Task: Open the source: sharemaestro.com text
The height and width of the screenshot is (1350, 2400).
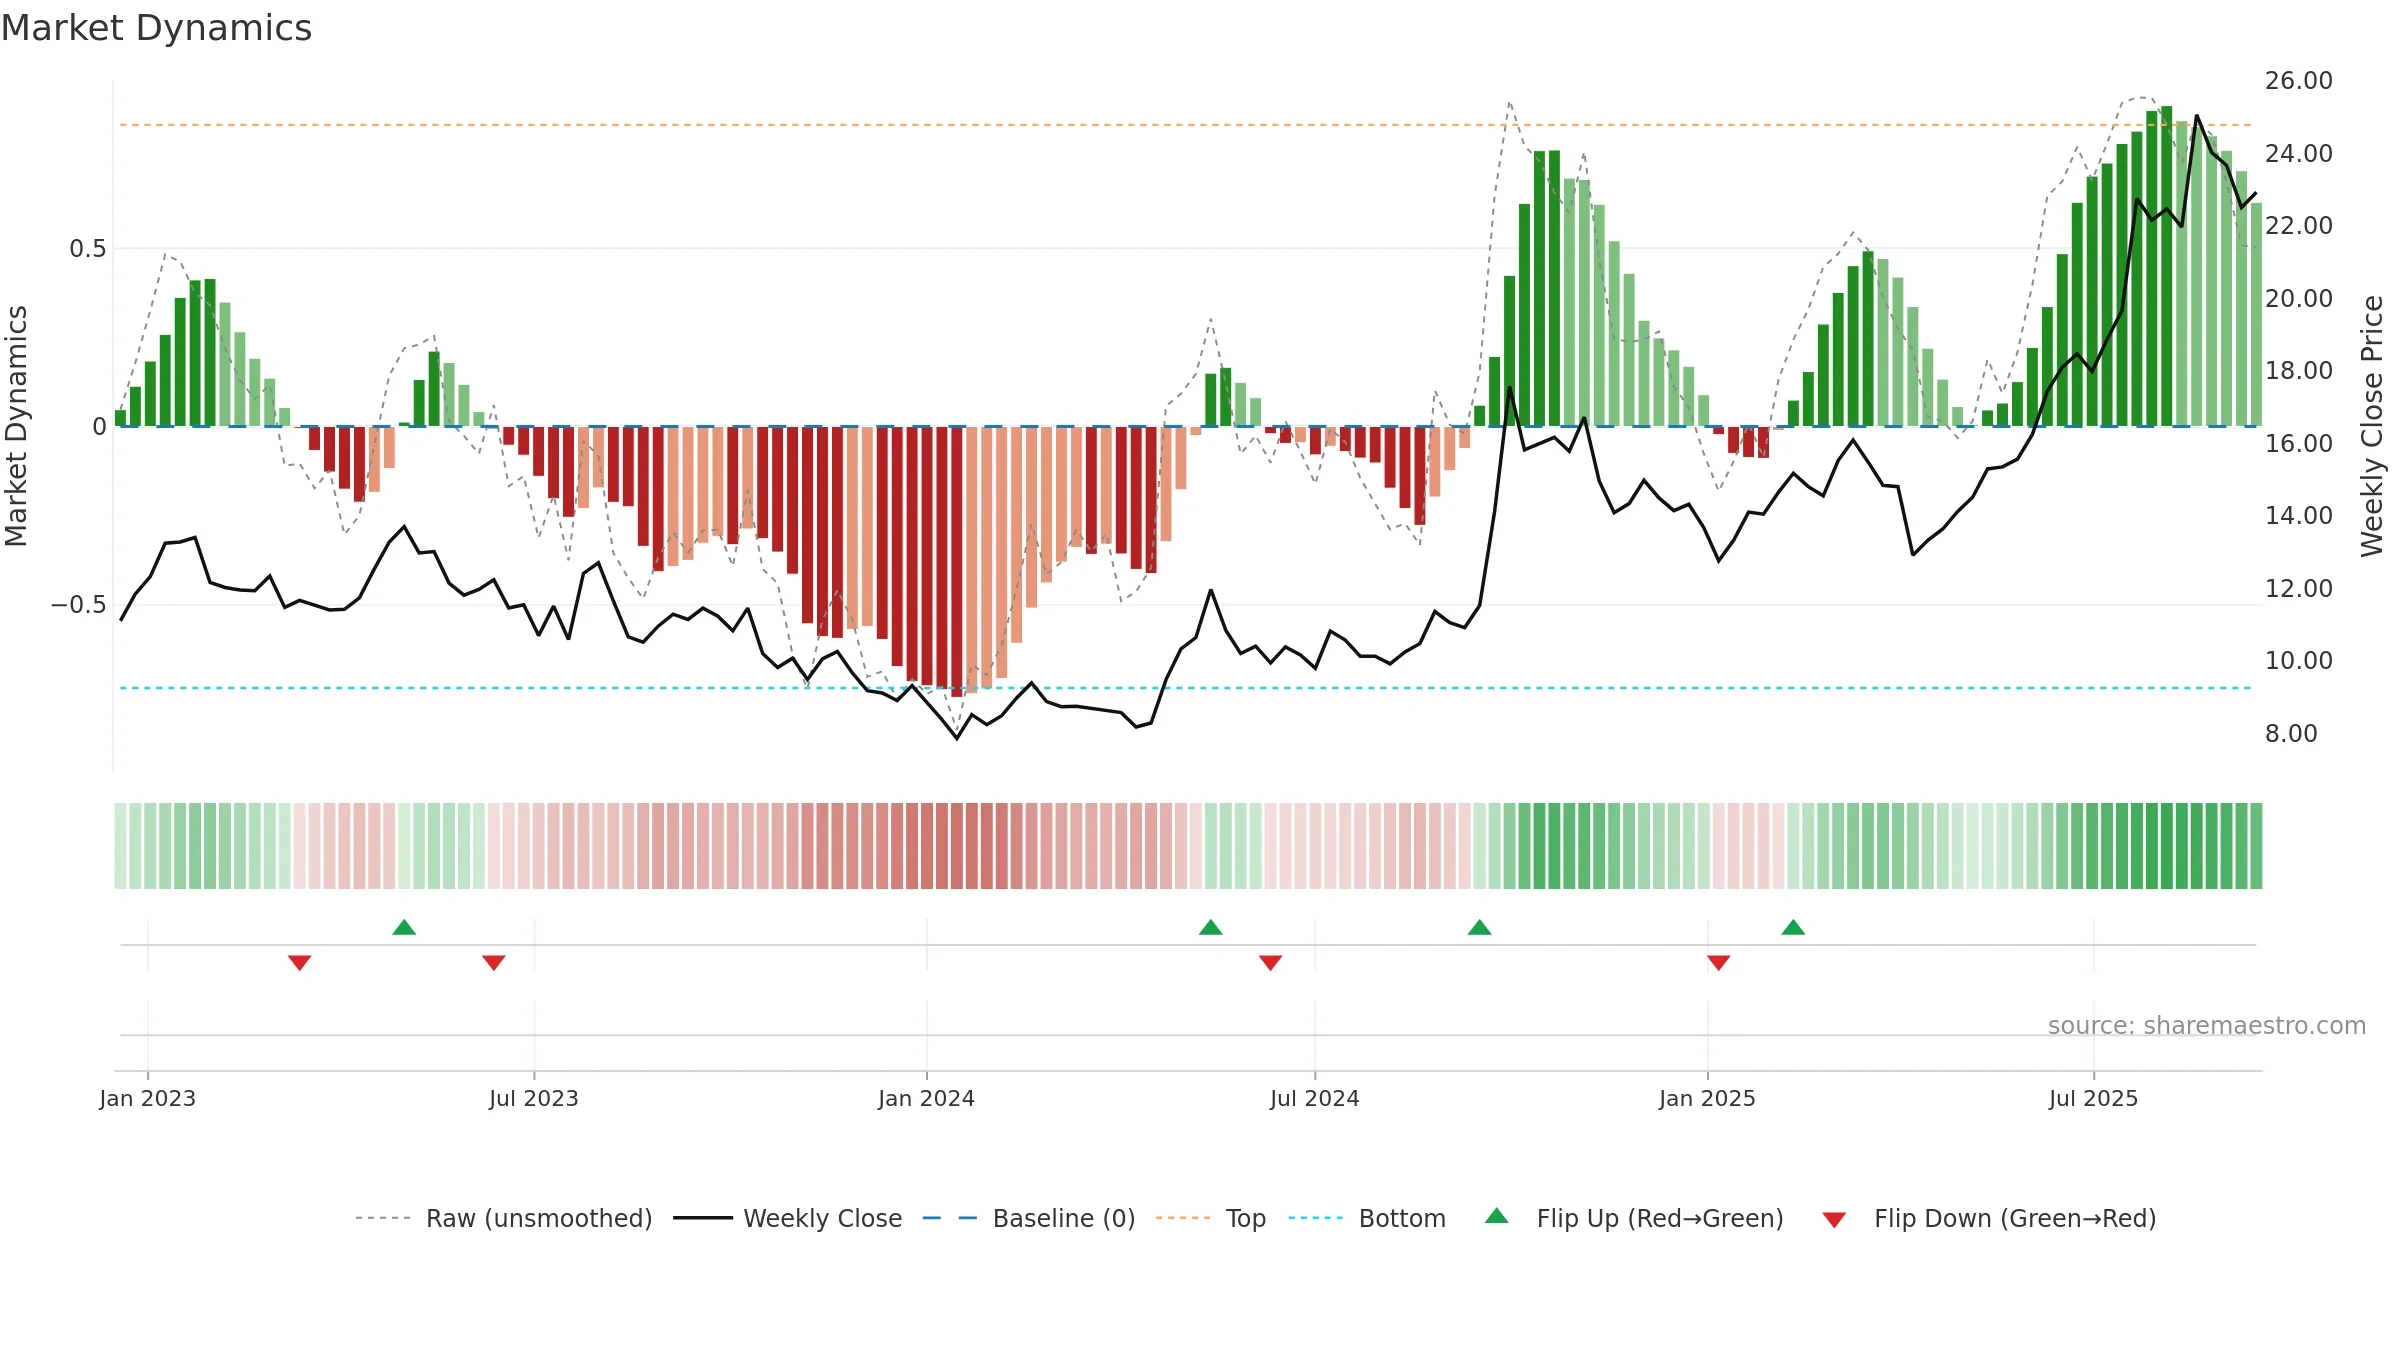Action: point(2207,1025)
